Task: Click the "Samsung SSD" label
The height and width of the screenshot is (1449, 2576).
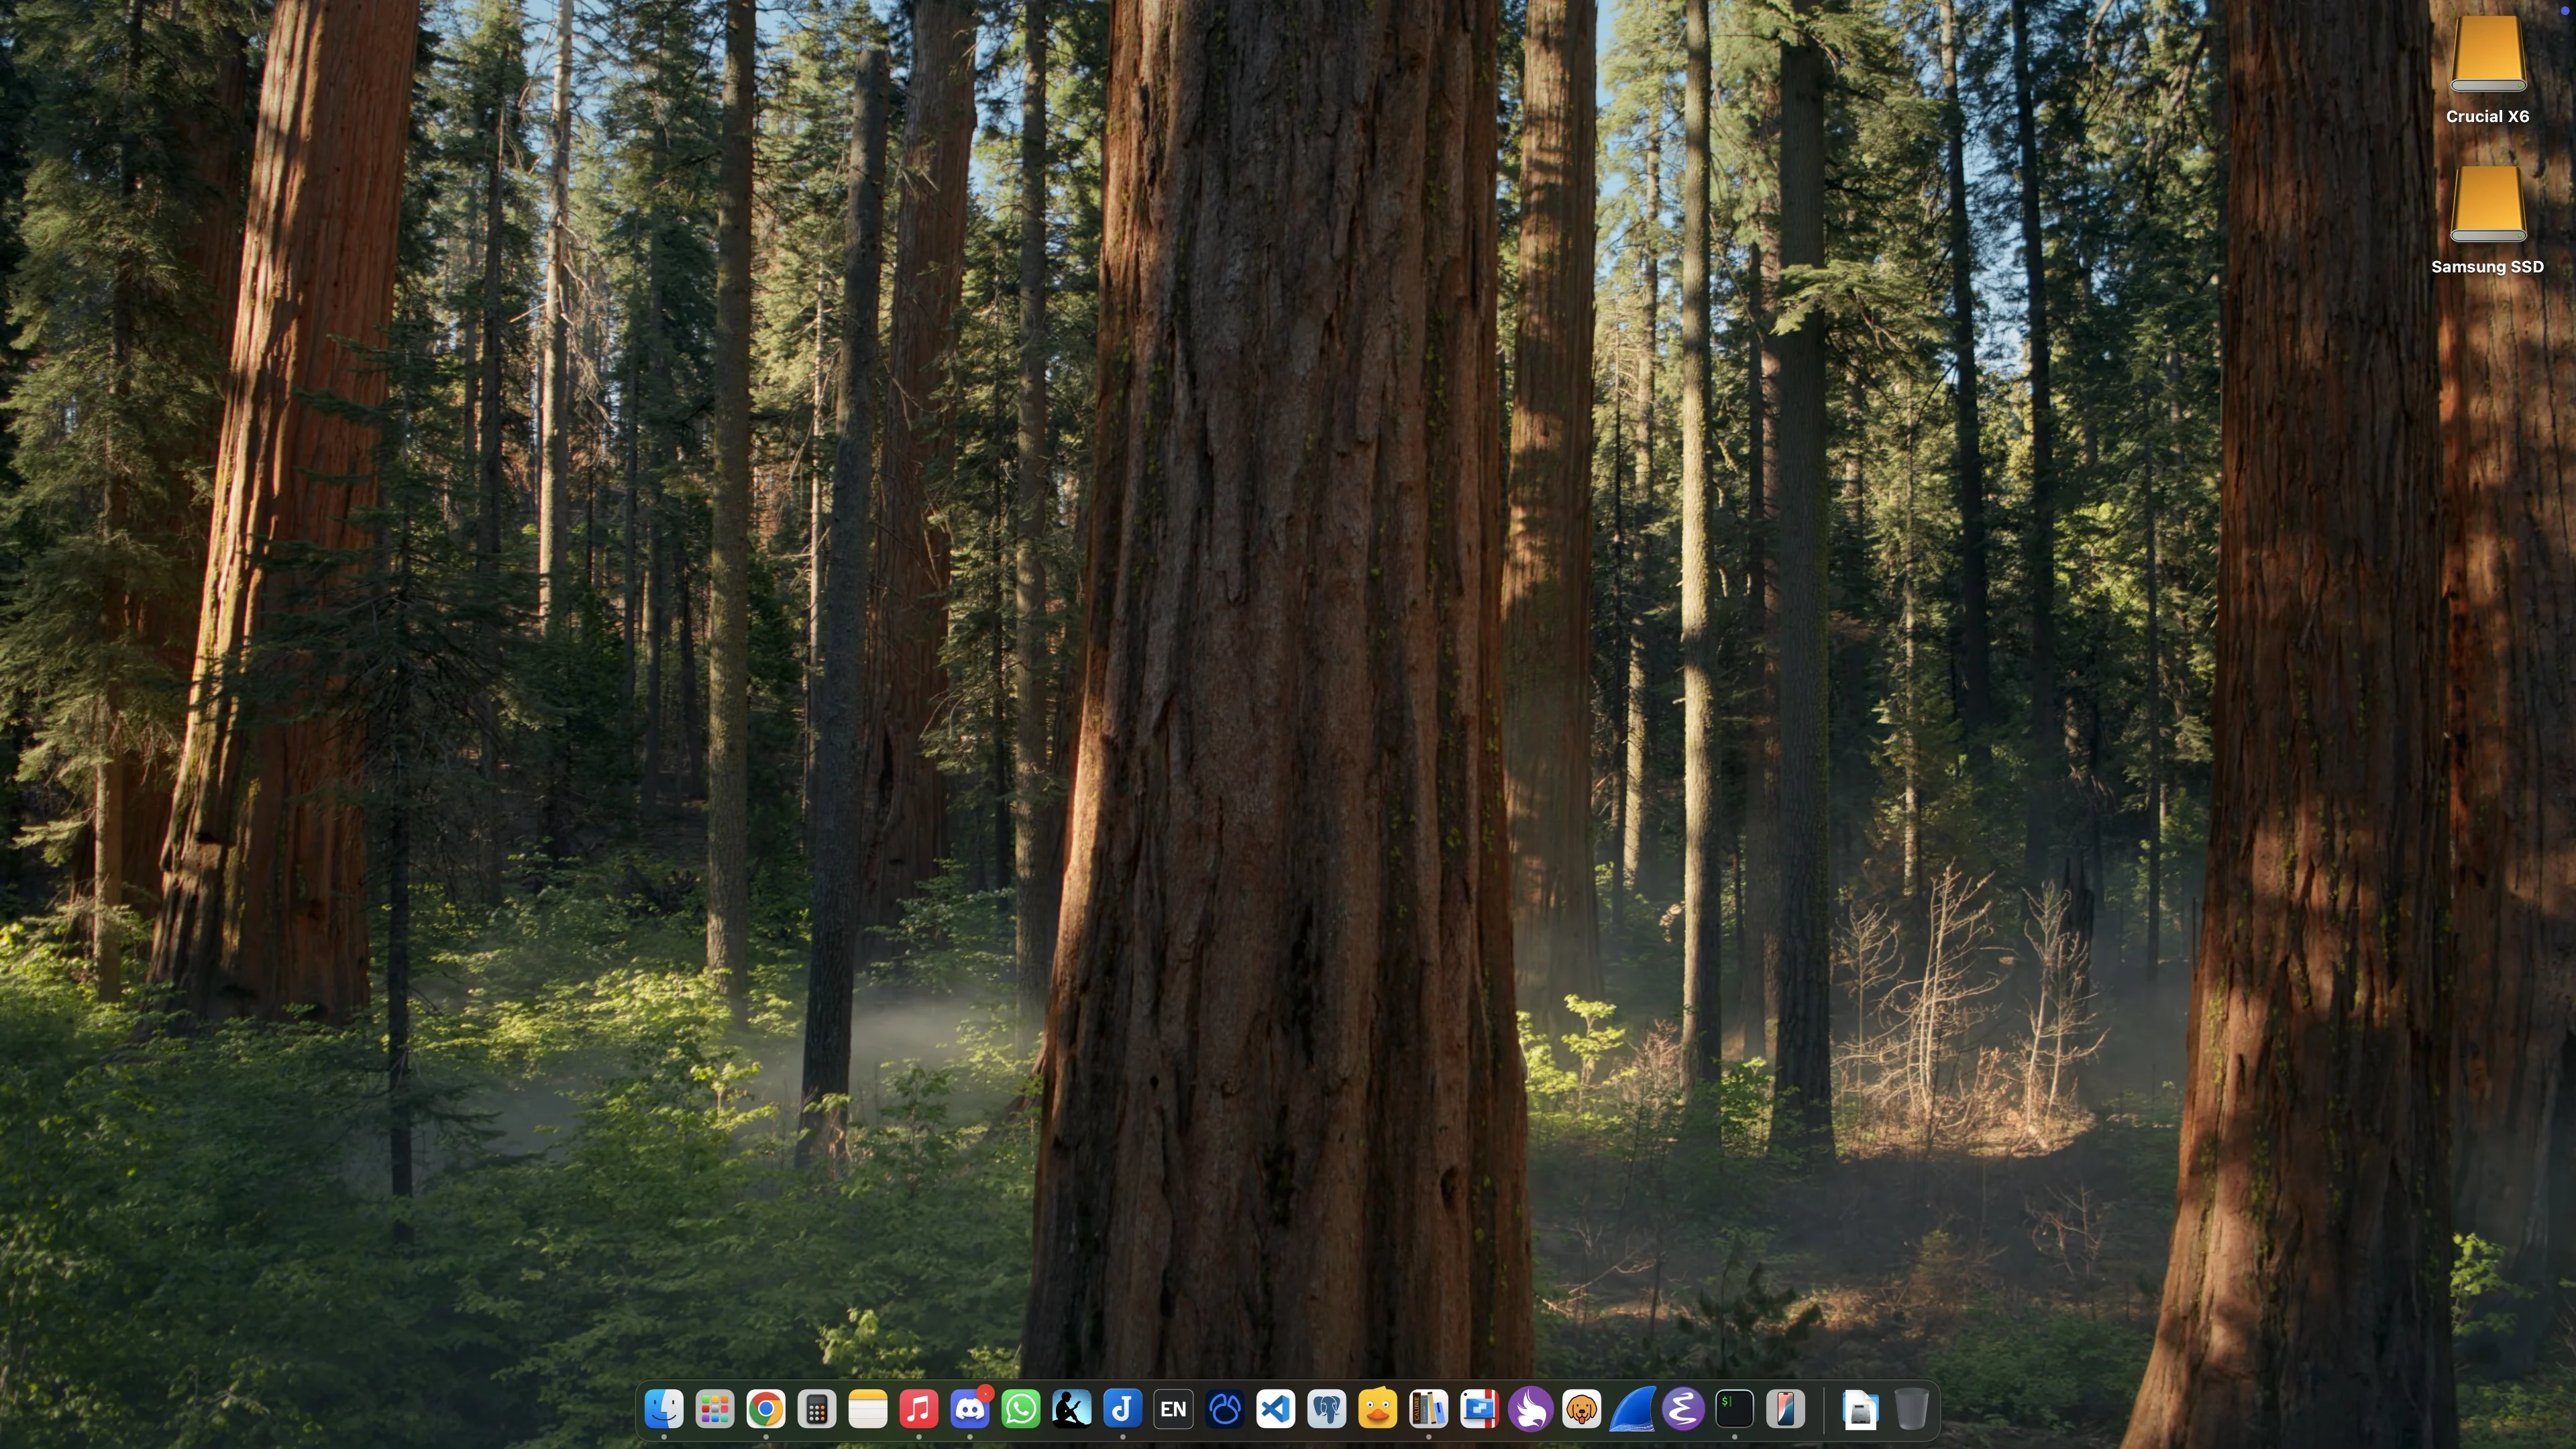Action: [x=2488, y=267]
